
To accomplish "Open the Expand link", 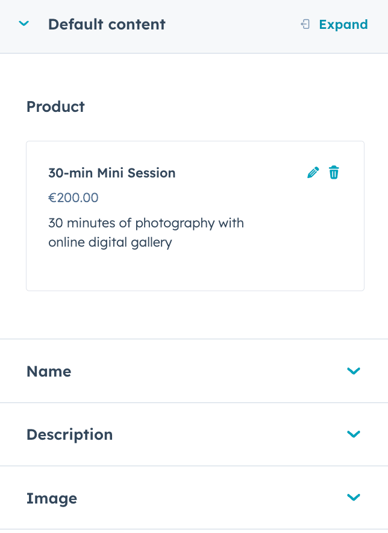I will coord(343,25).
